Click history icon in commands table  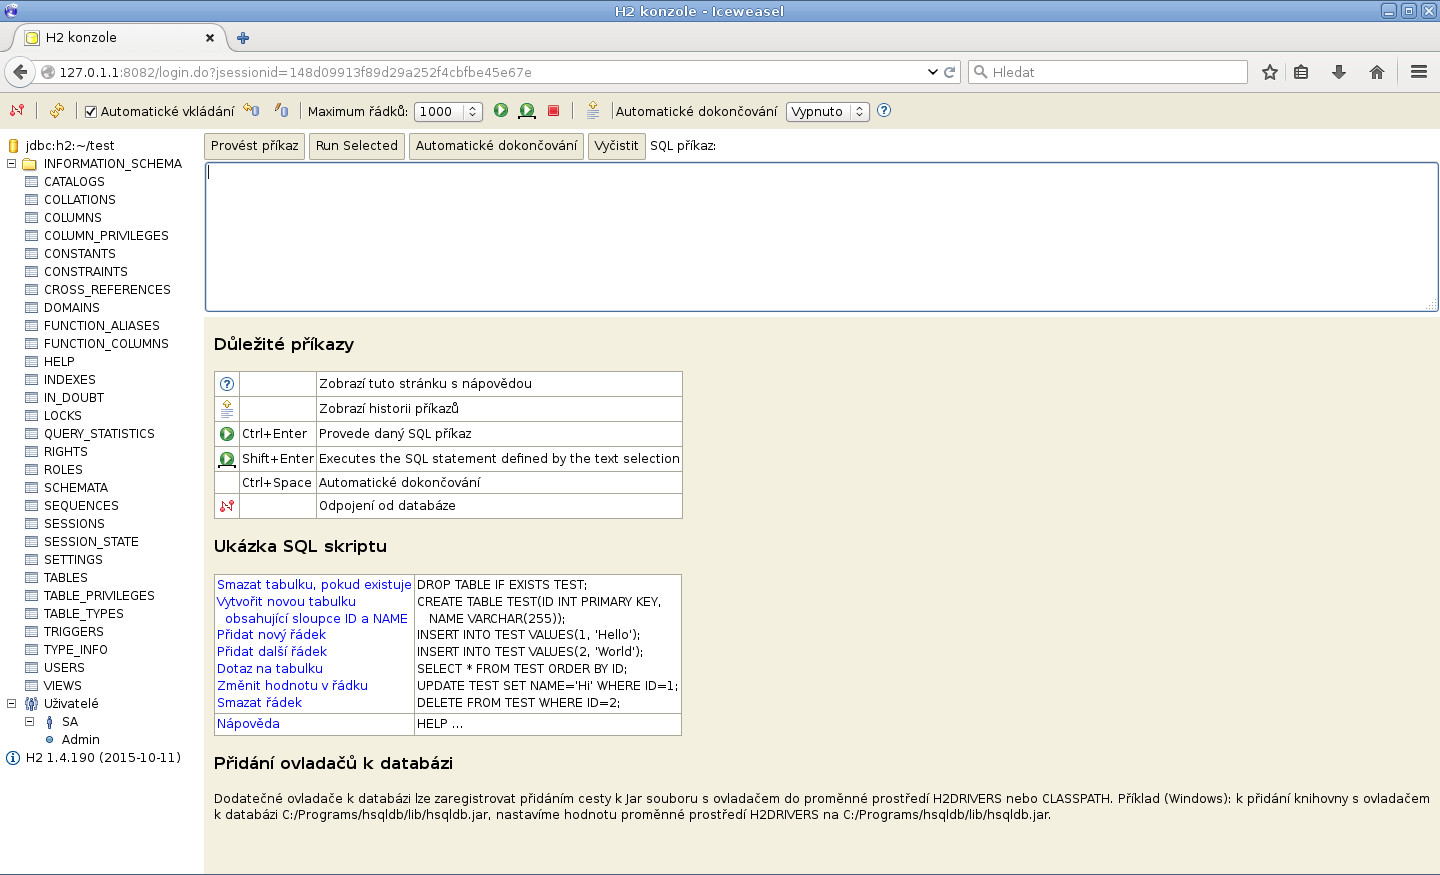point(227,409)
